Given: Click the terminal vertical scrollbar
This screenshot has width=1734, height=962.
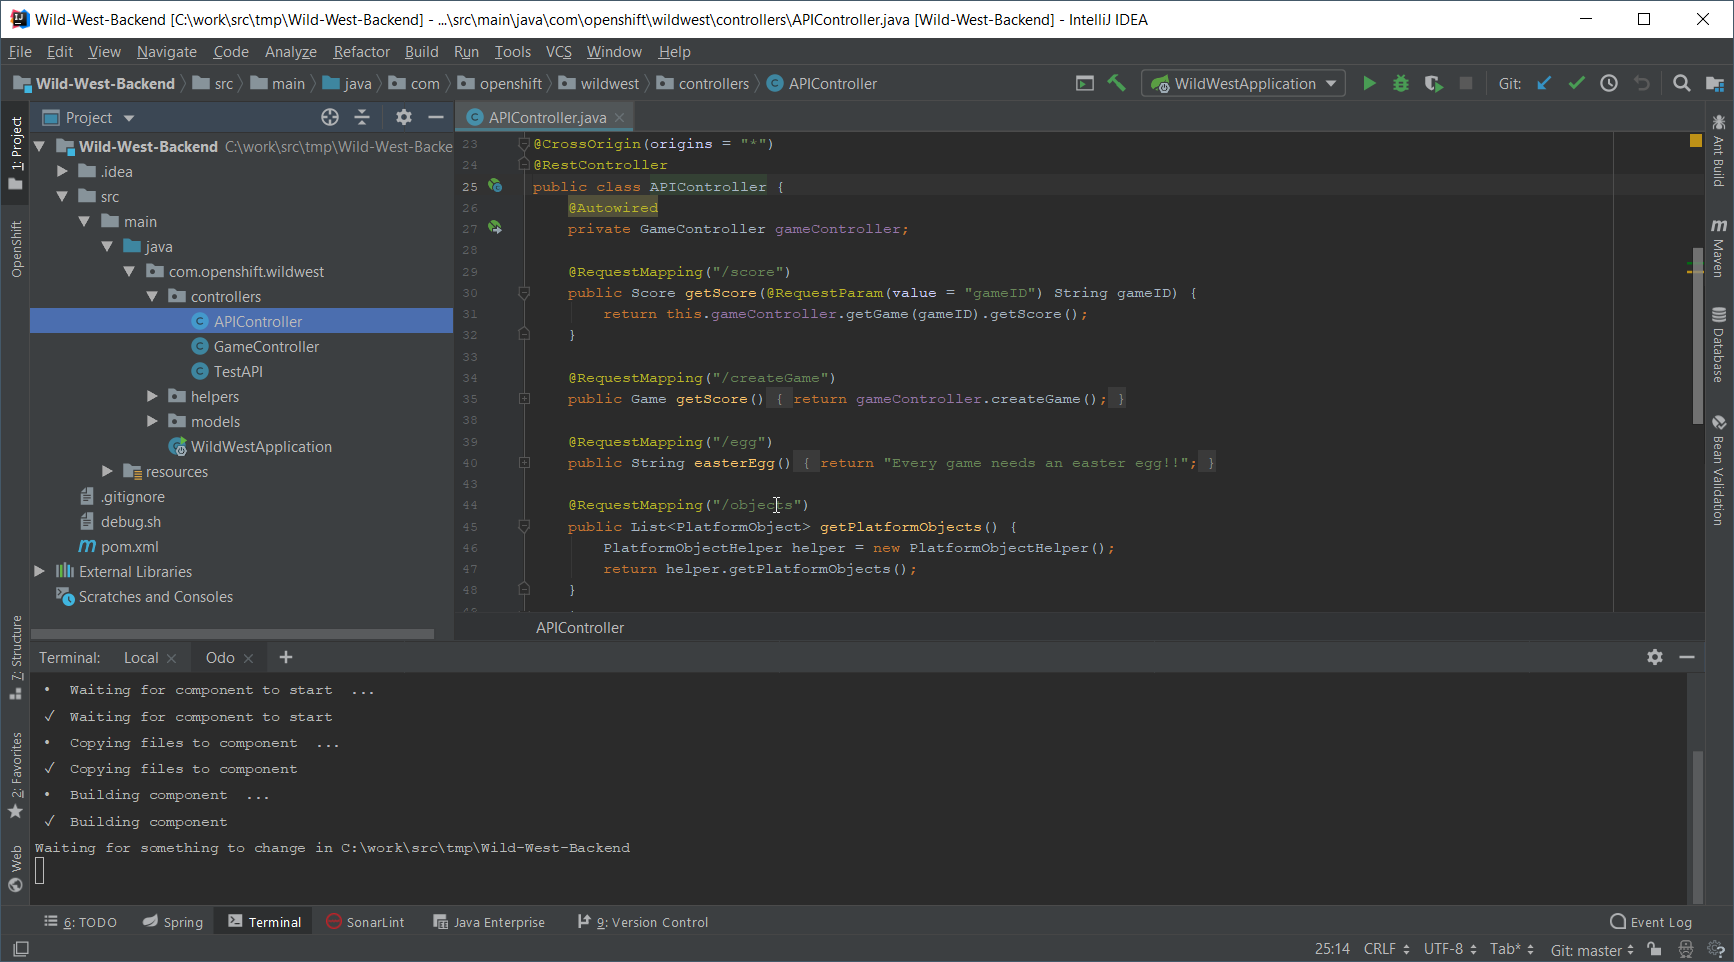Looking at the screenshot, I should tap(1697, 825).
